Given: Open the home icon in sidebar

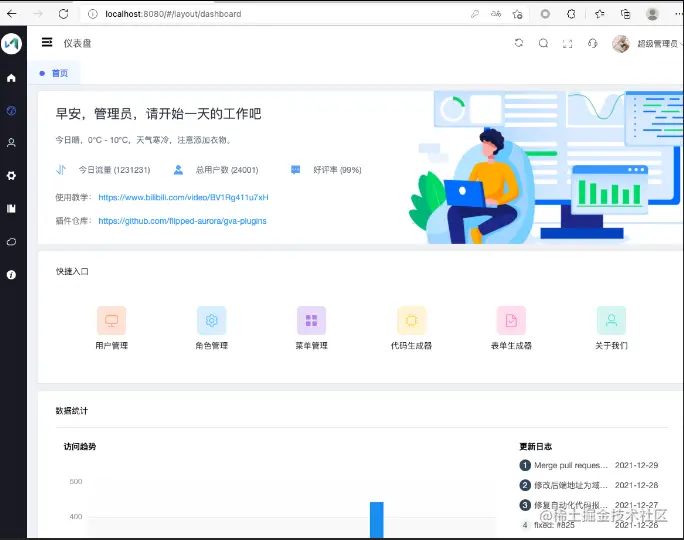Looking at the screenshot, I should coord(11,78).
